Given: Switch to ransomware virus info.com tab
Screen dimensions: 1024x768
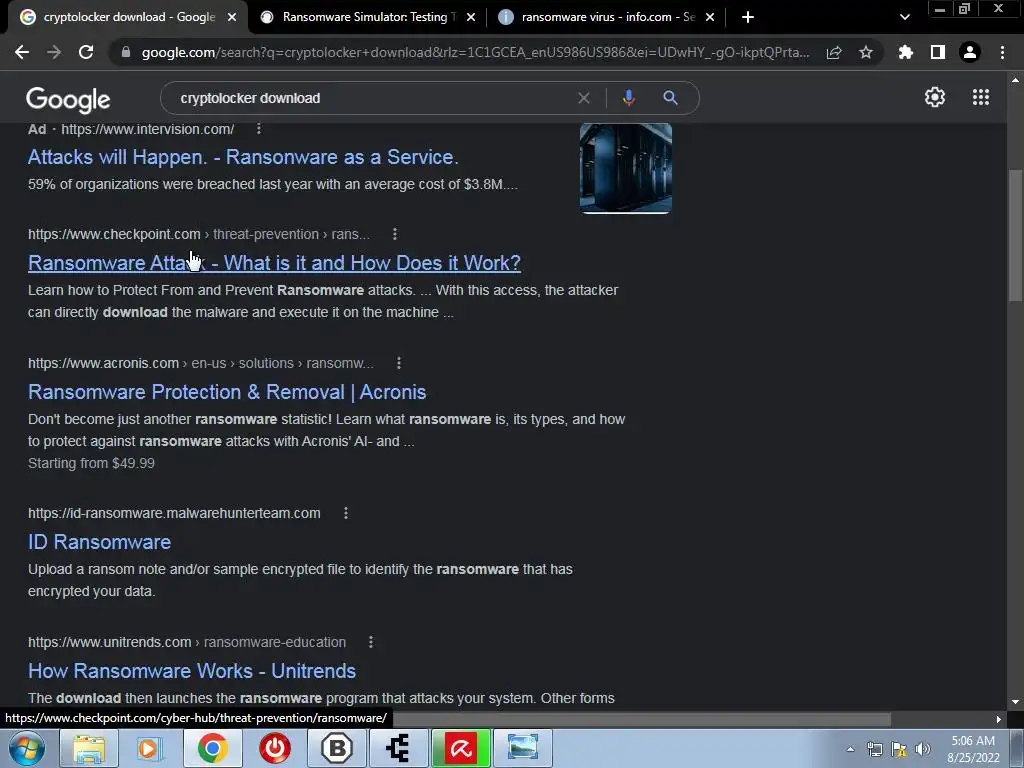Looking at the screenshot, I should coord(607,17).
